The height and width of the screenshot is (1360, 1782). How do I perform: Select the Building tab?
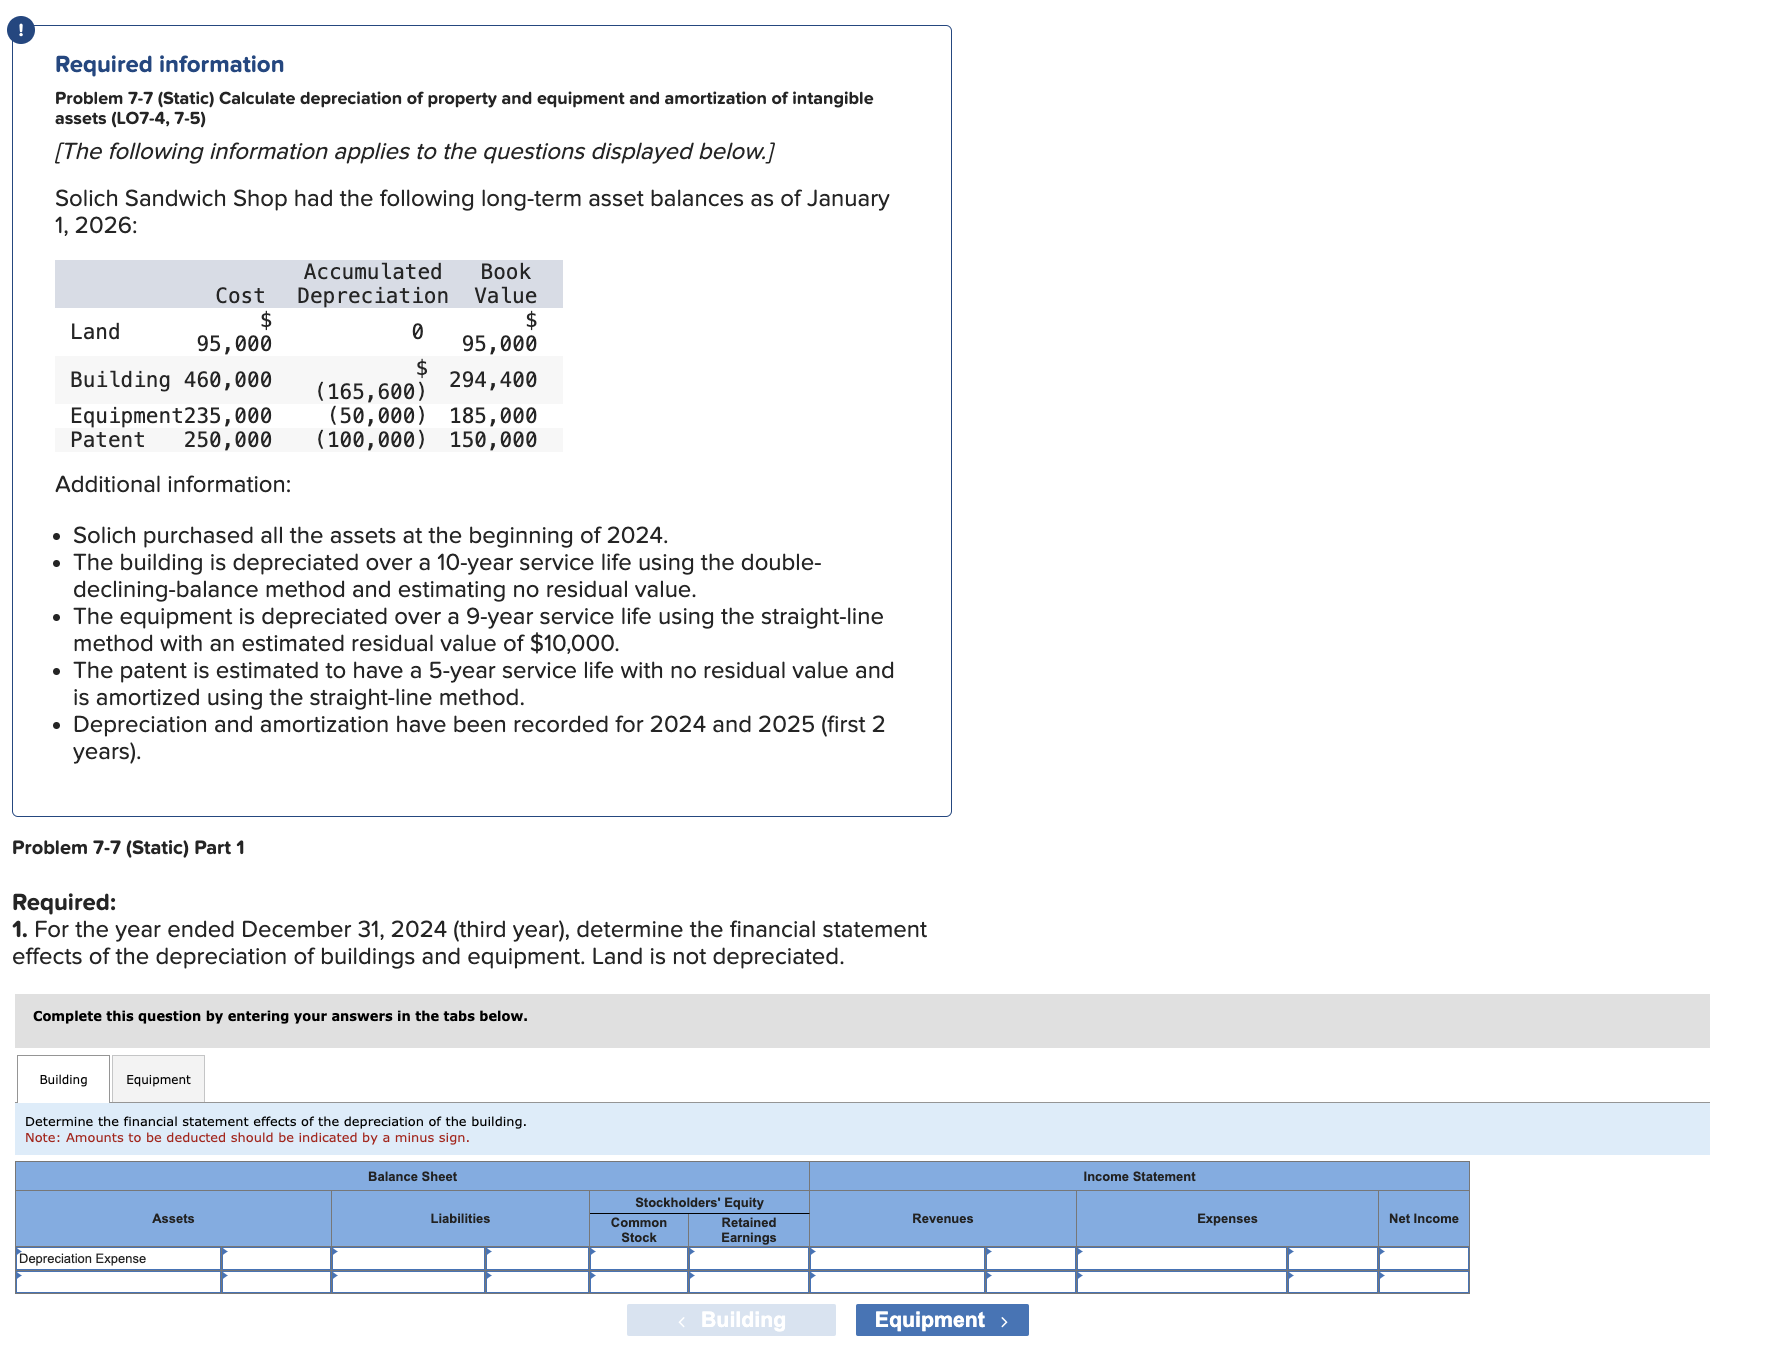click(62, 1079)
